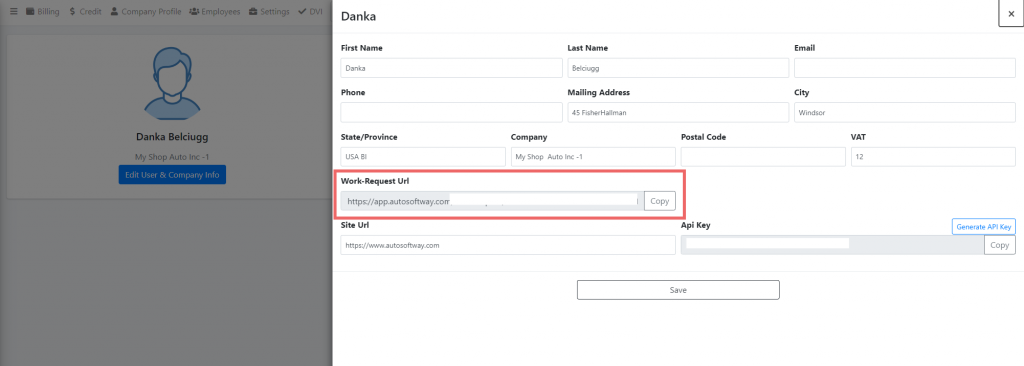Click the Credit dollar icon
1024x366 pixels.
coord(72,12)
